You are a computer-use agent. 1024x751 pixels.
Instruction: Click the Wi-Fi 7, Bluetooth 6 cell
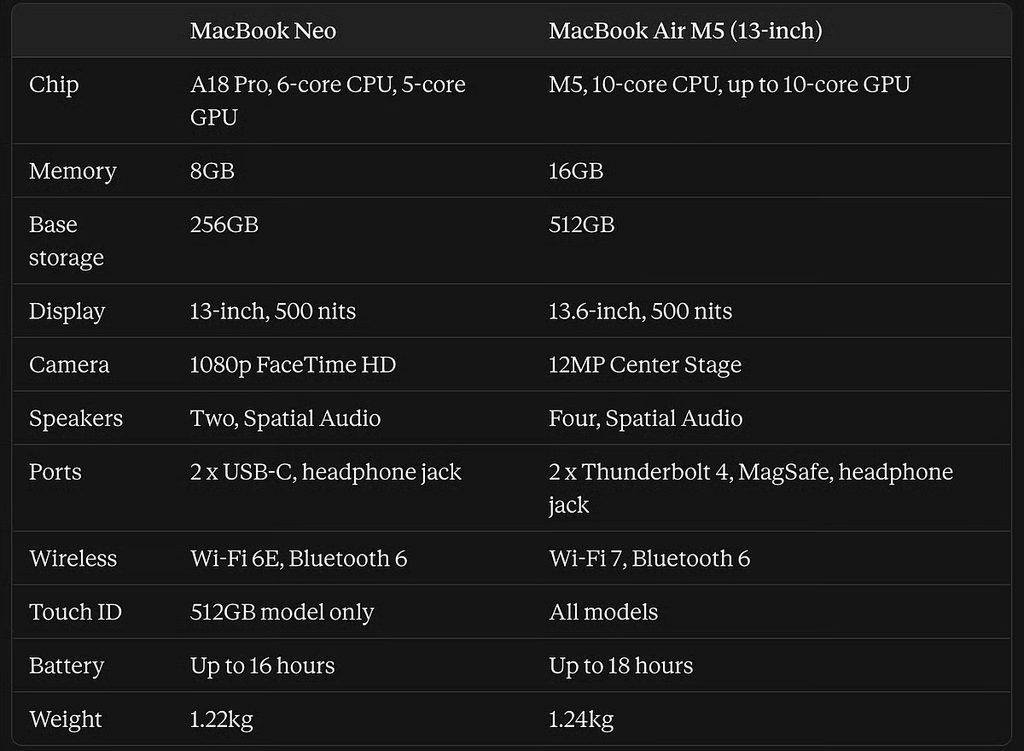[649, 558]
